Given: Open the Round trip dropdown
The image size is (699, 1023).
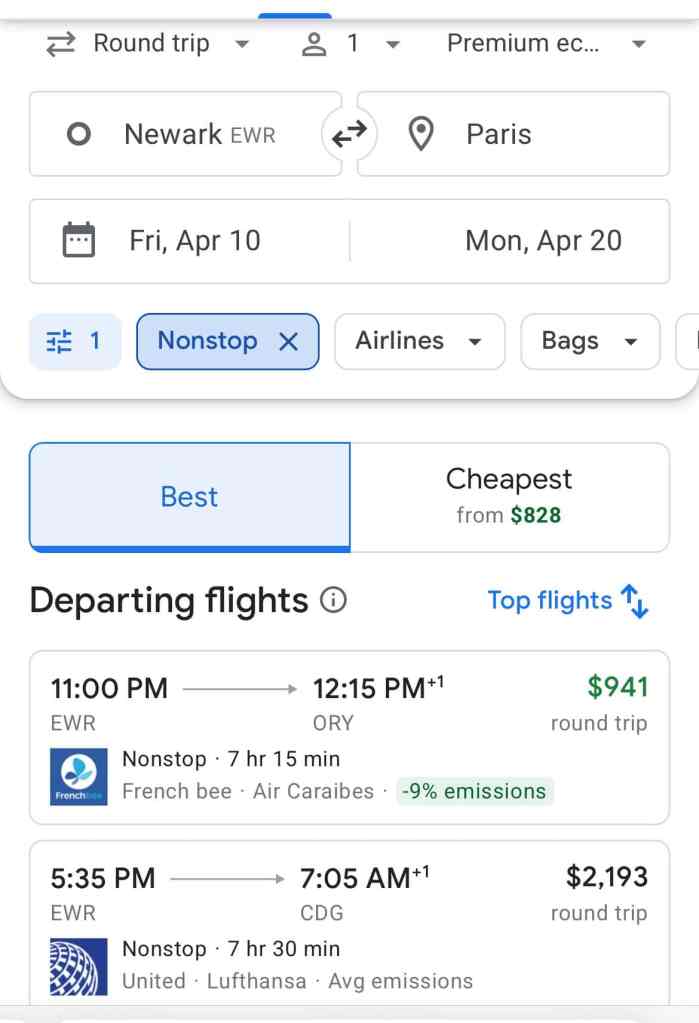Looking at the screenshot, I should (x=150, y=44).
